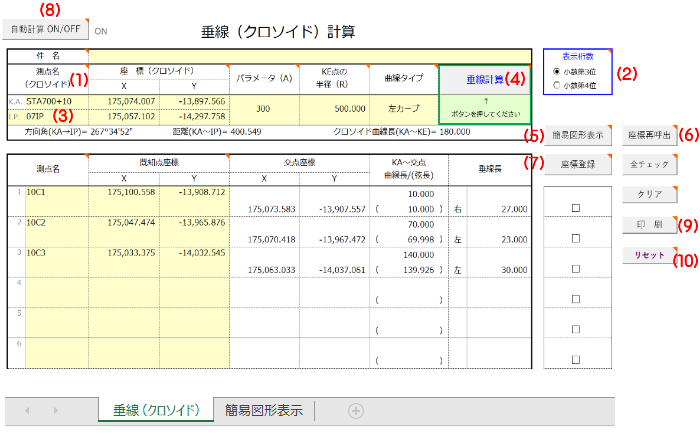This screenshot has width=700, height=443.
Task: Click the 座標再呼出 button
Action: click(650, 135)
